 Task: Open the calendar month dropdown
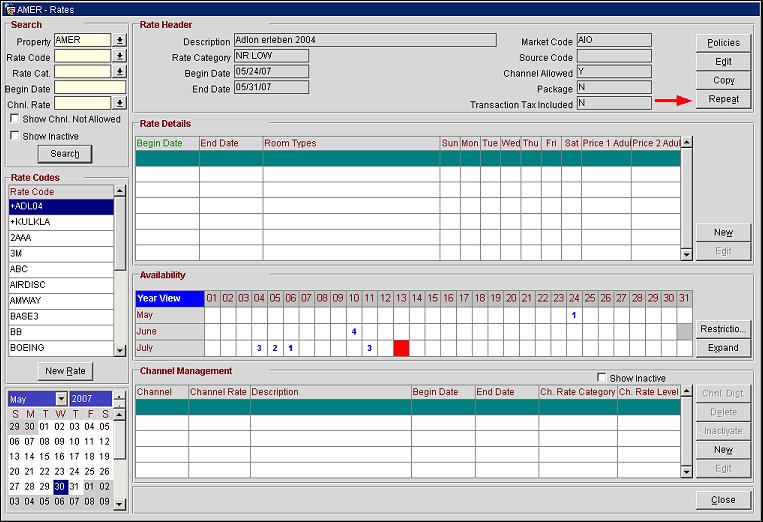click(x=60, y=399)
